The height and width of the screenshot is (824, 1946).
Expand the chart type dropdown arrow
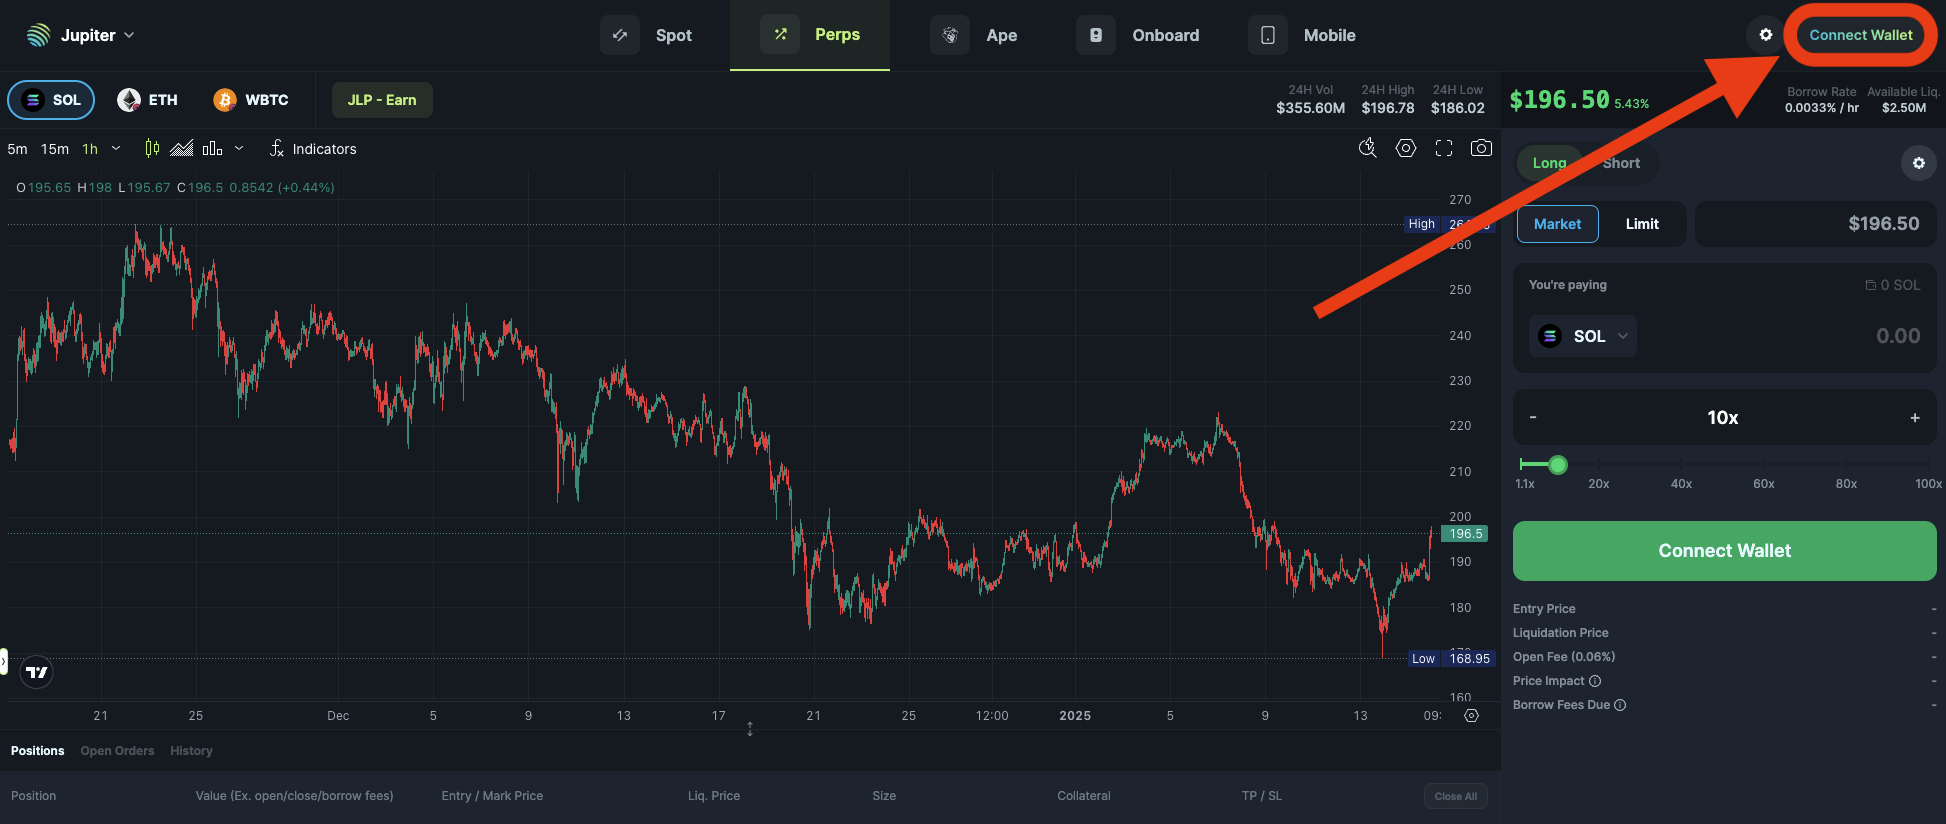pos(239,148)
